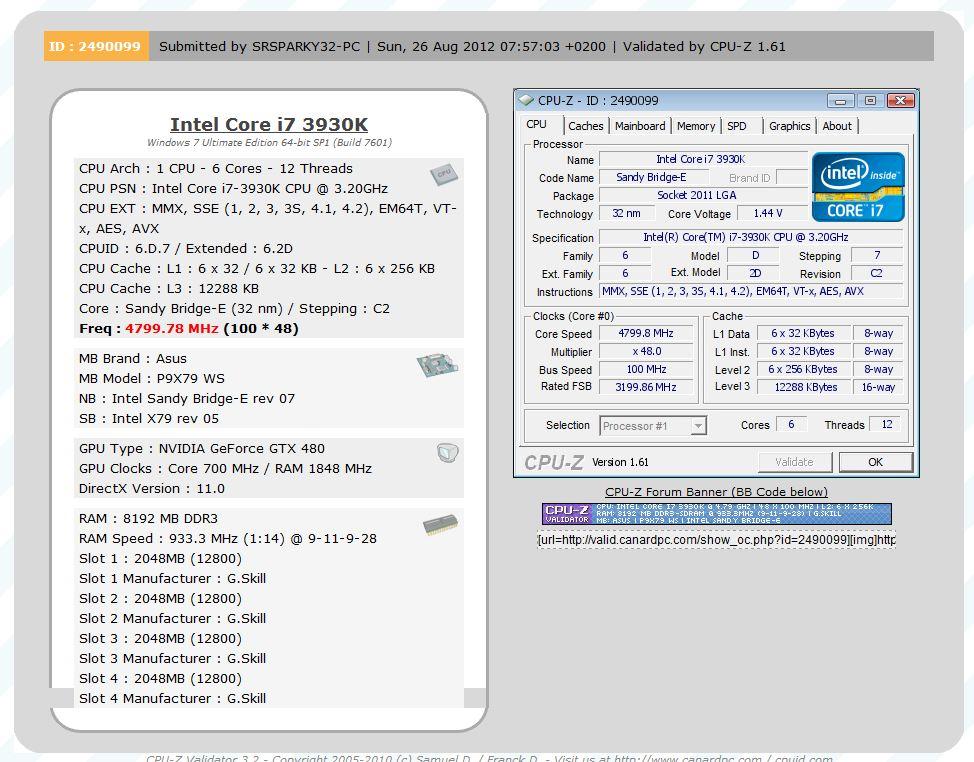The image size is (974, 762).
Task: Click the Validate button
Action: 794,462
